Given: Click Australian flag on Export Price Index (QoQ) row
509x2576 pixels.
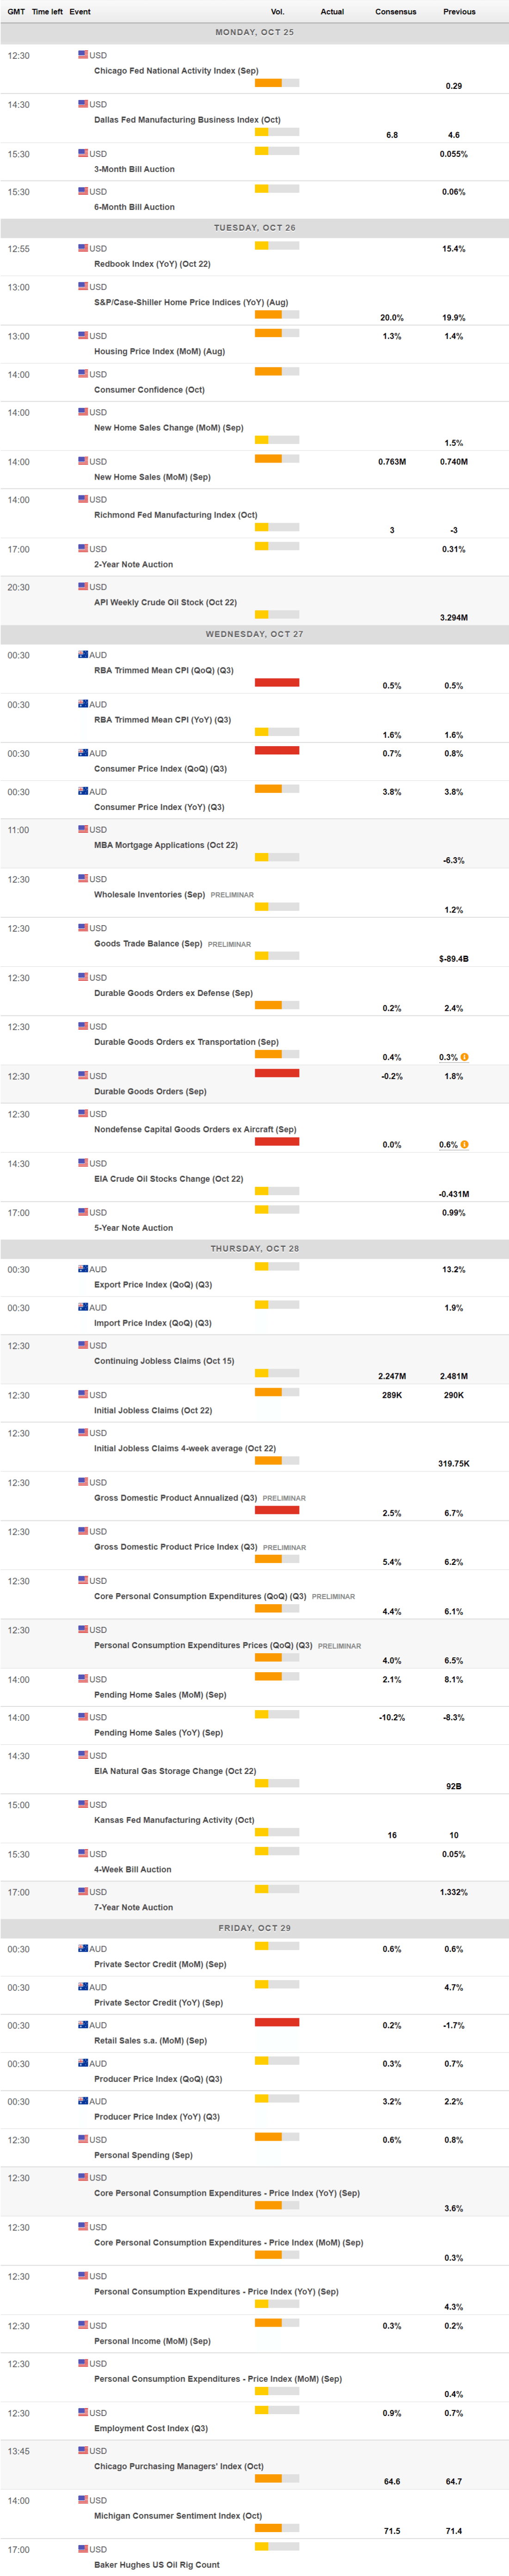Looking at the screenshot, I should [x=83, y=1269].
